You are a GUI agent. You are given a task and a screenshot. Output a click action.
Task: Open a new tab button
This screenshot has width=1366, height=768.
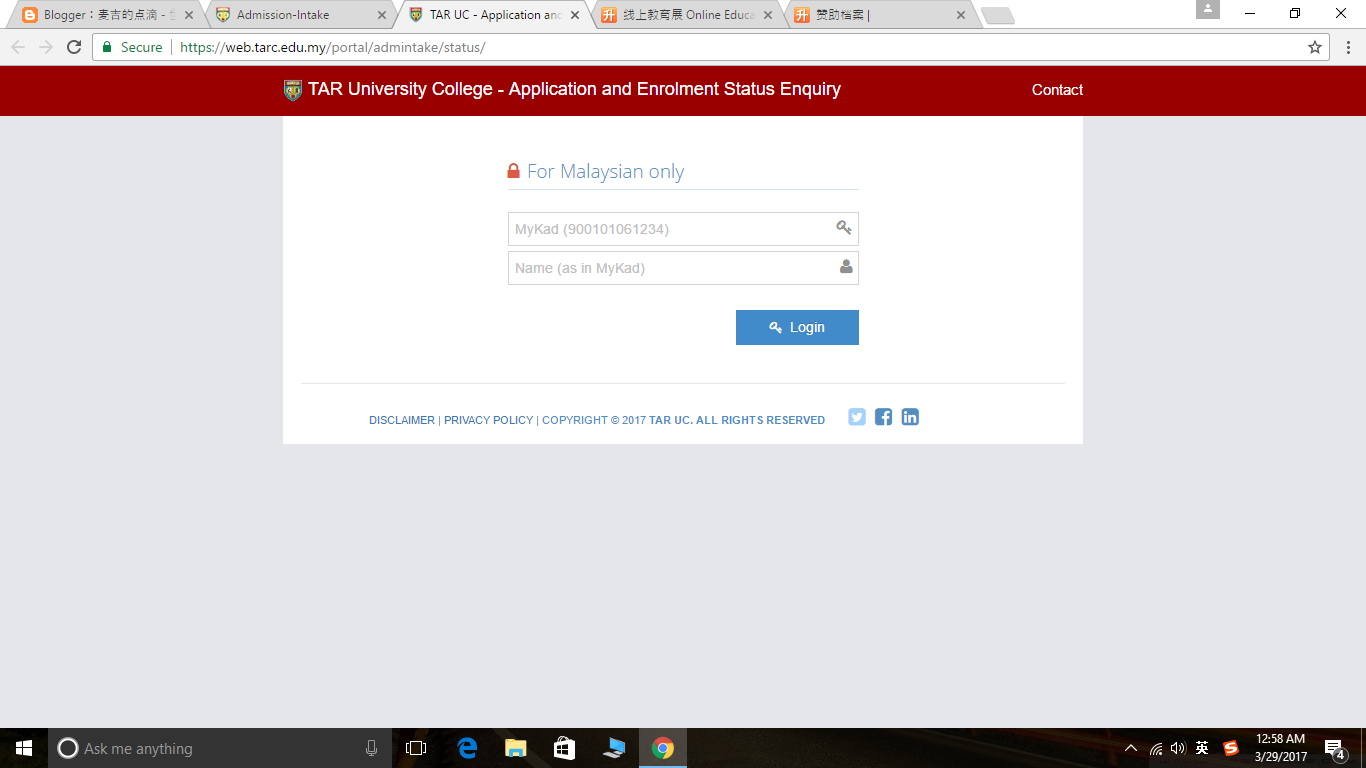[x=997, y=16]
